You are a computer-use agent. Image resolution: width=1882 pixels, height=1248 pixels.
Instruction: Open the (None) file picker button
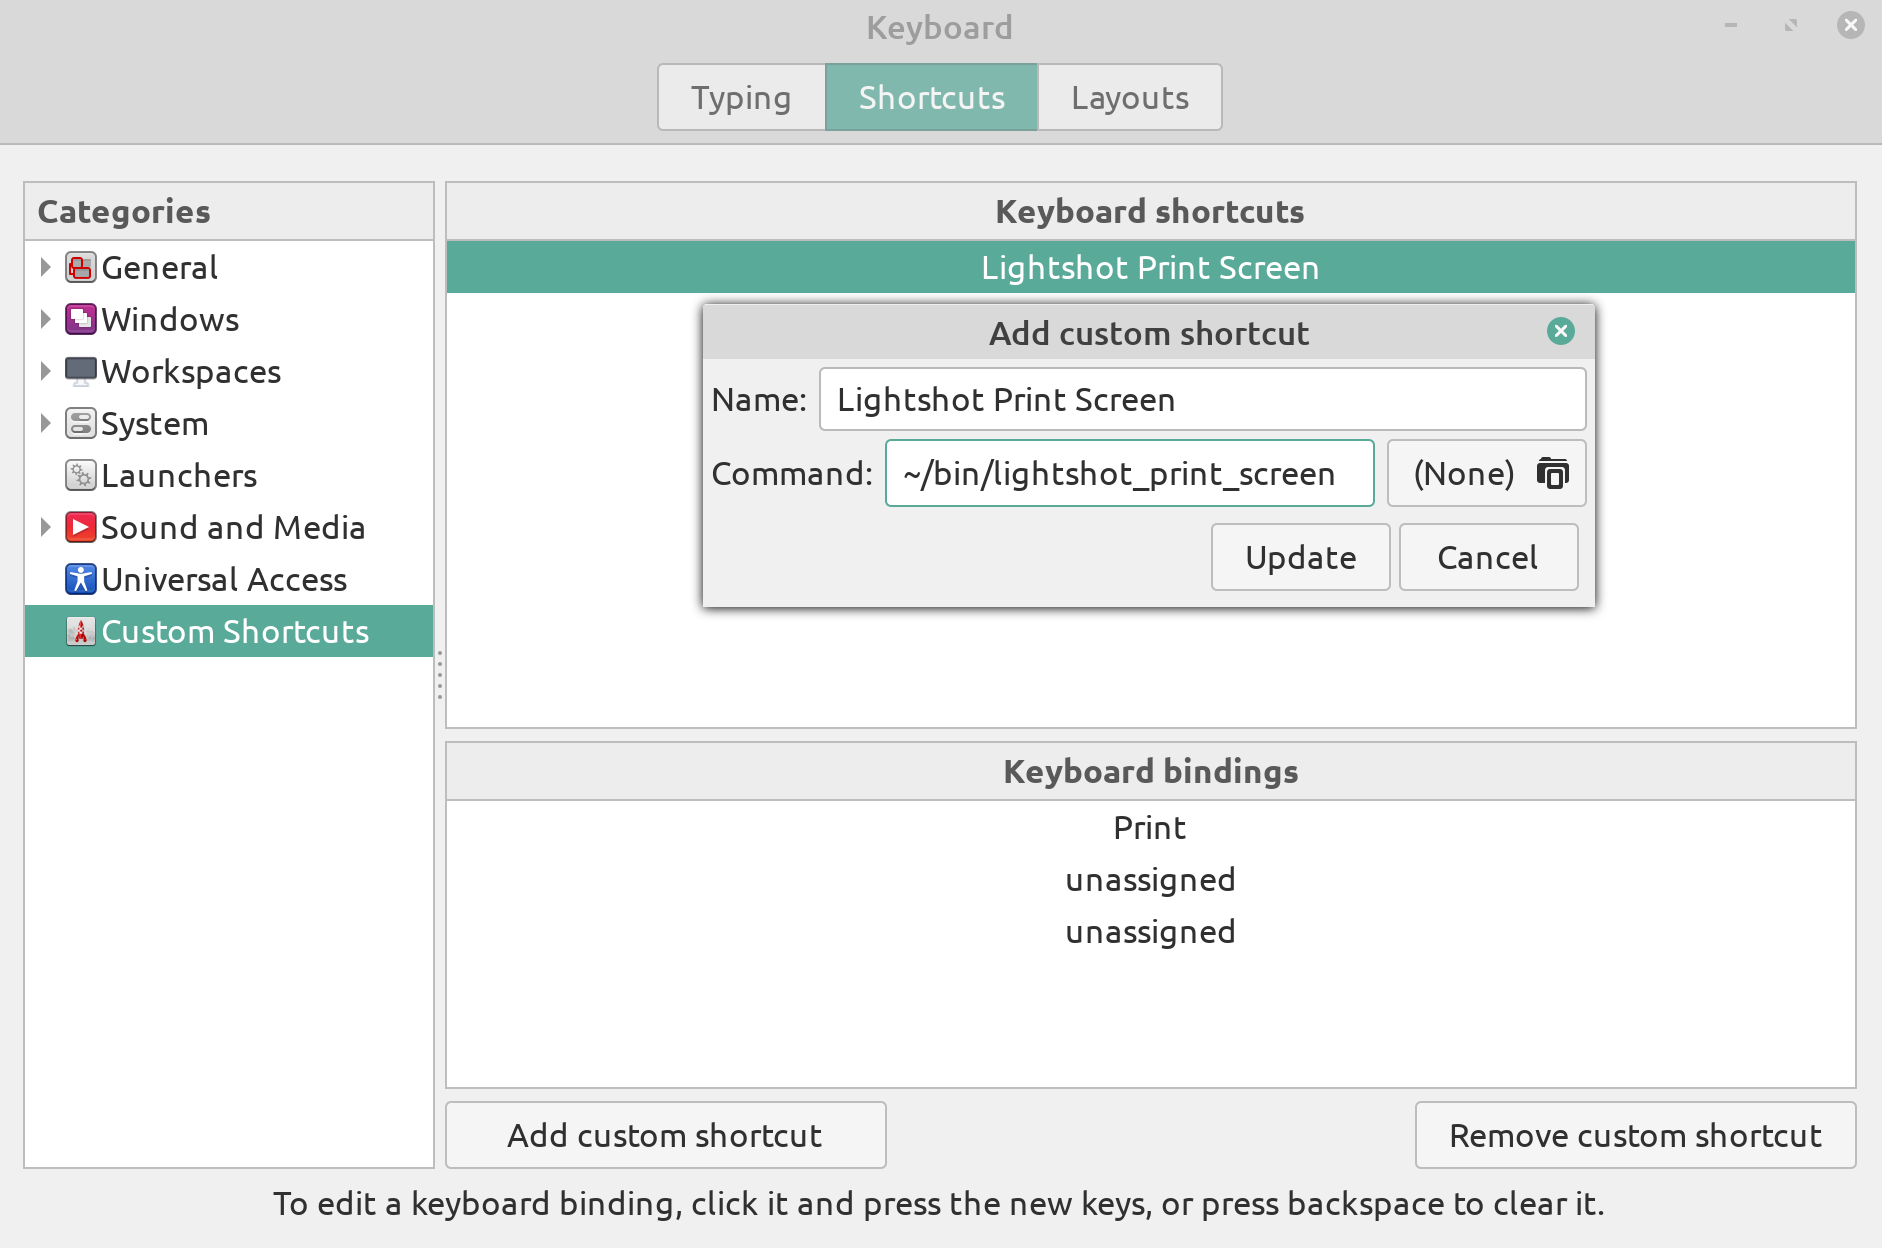[x=1486, y=473]
